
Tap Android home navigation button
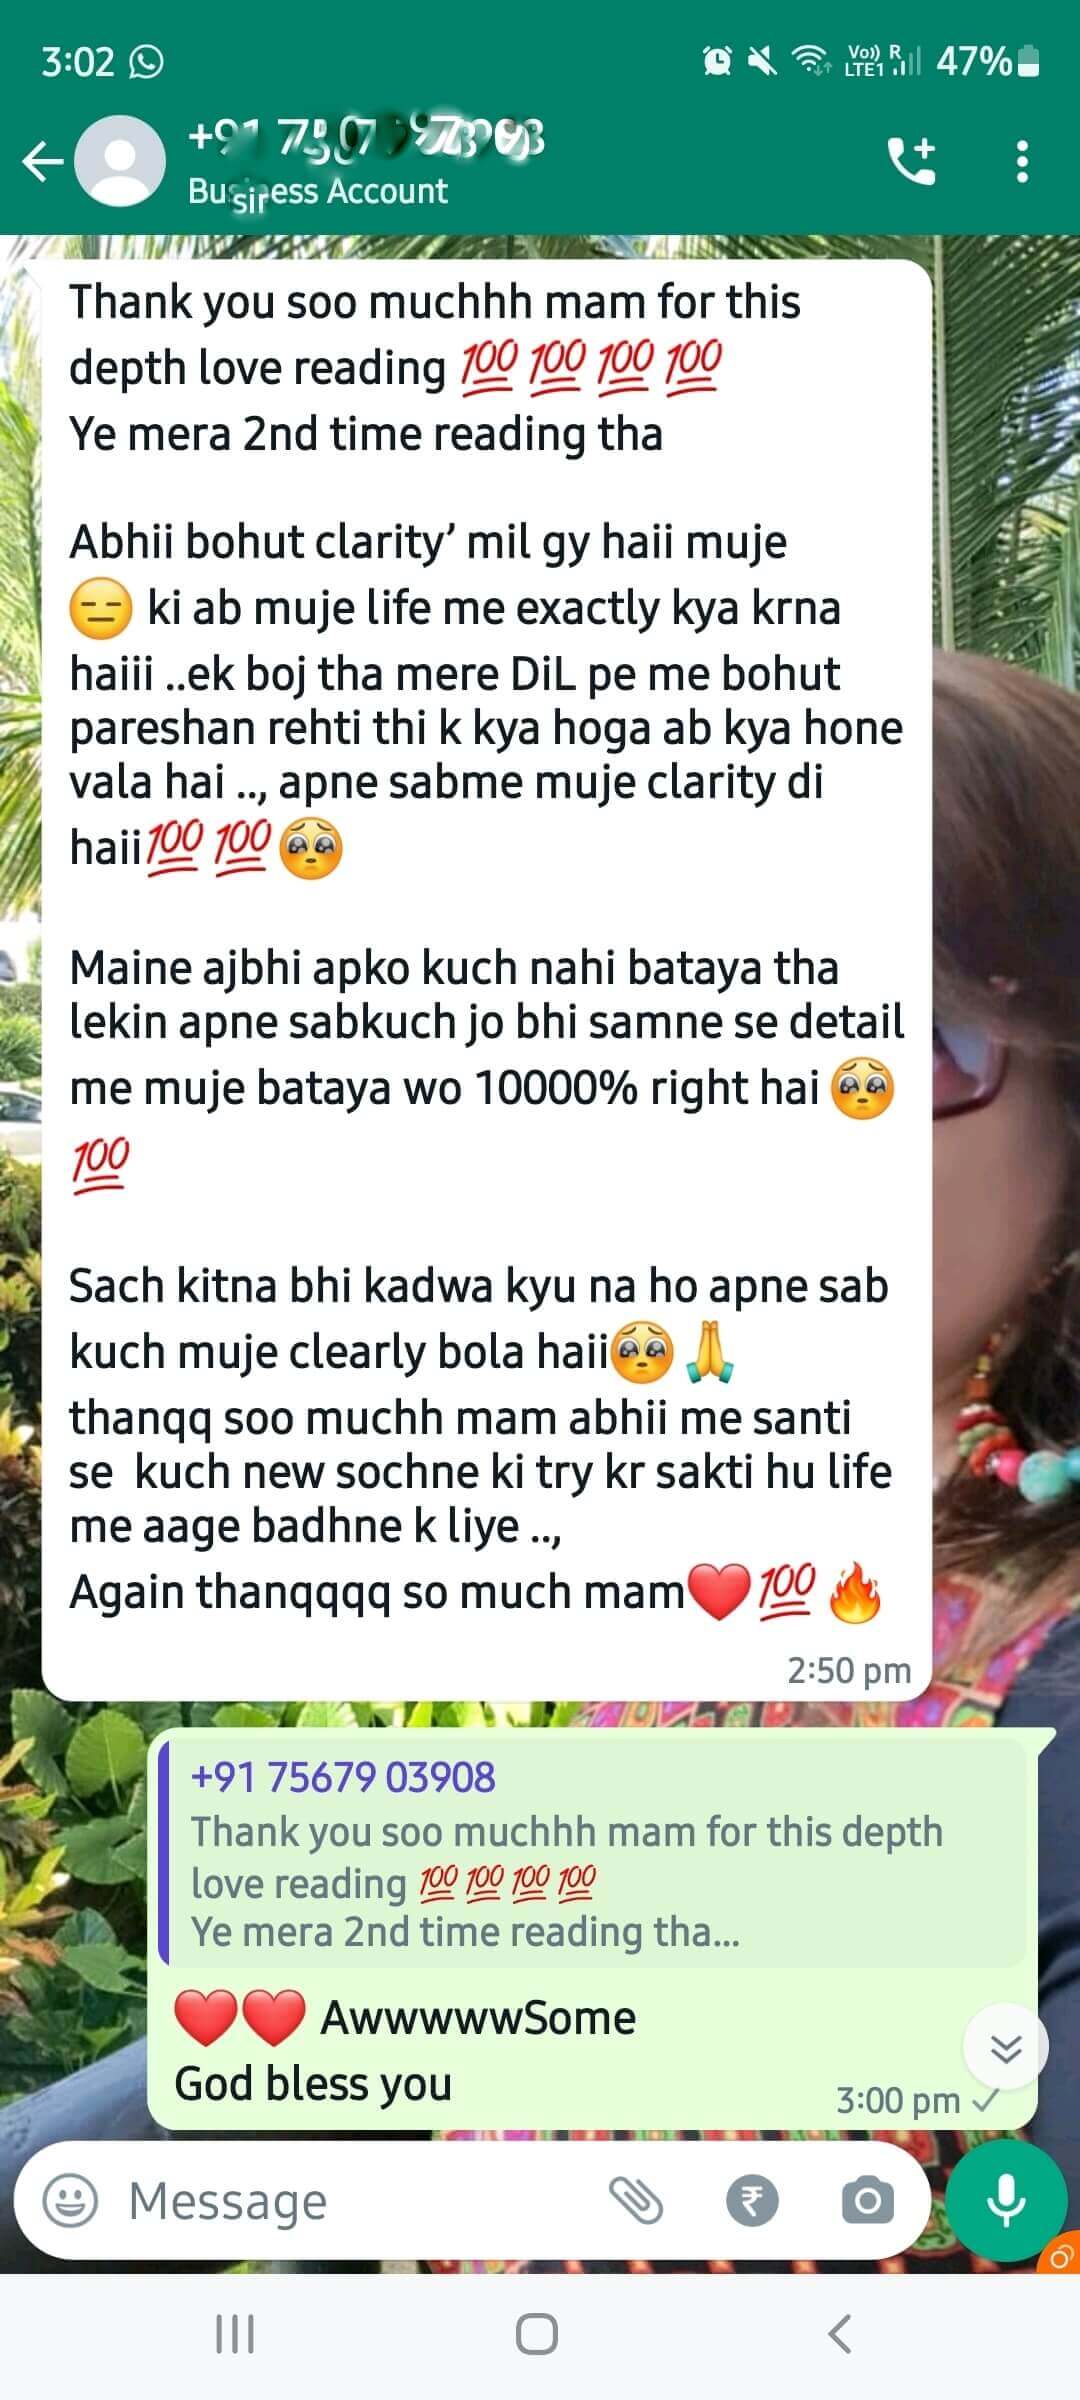tap(537, 2335)
